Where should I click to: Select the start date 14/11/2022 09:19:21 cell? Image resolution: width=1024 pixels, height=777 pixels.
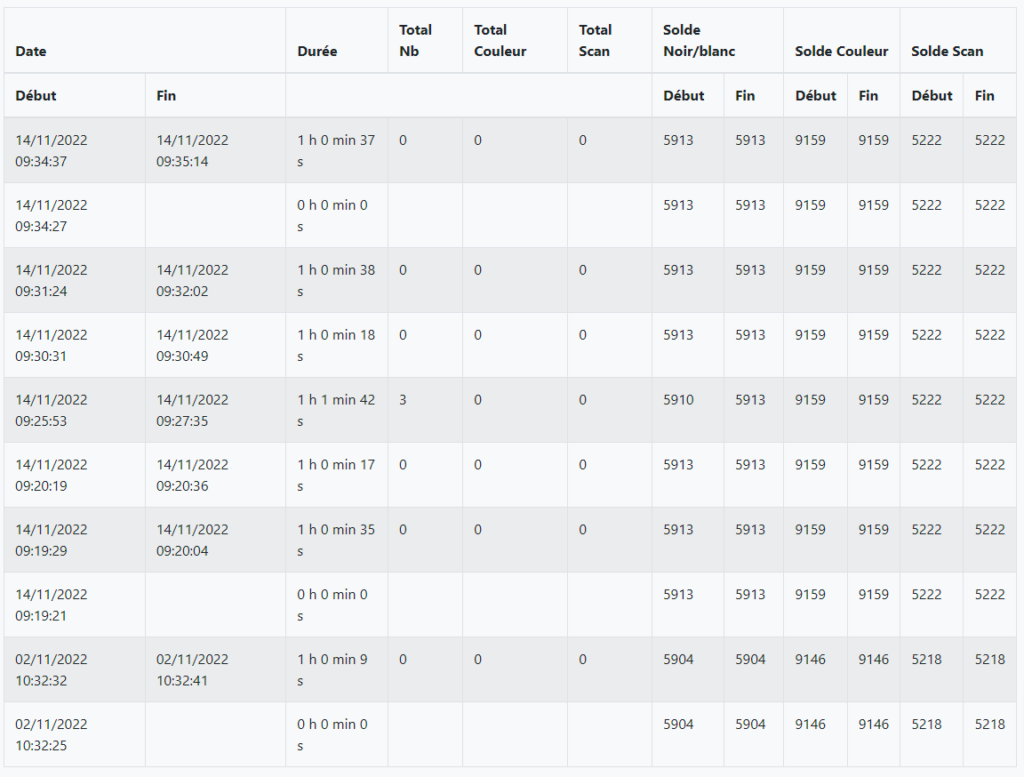click(x=51, y=605)
